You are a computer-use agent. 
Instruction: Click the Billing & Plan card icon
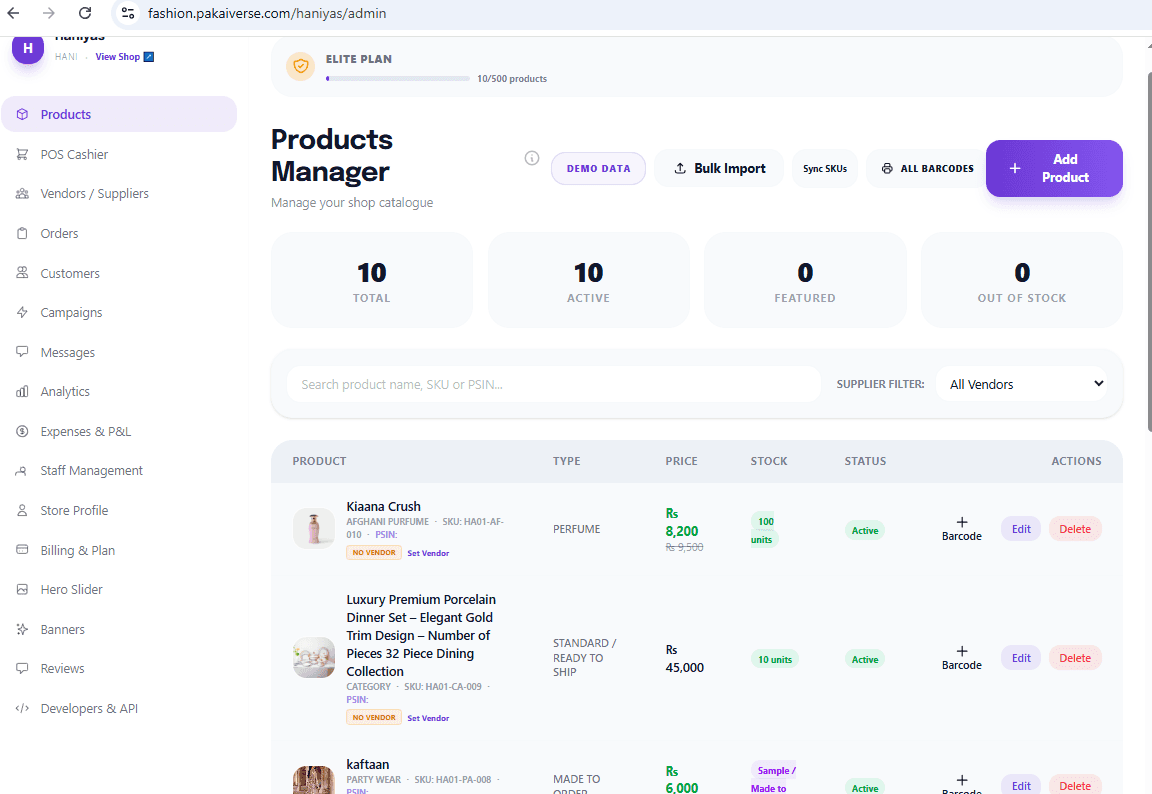22,549
